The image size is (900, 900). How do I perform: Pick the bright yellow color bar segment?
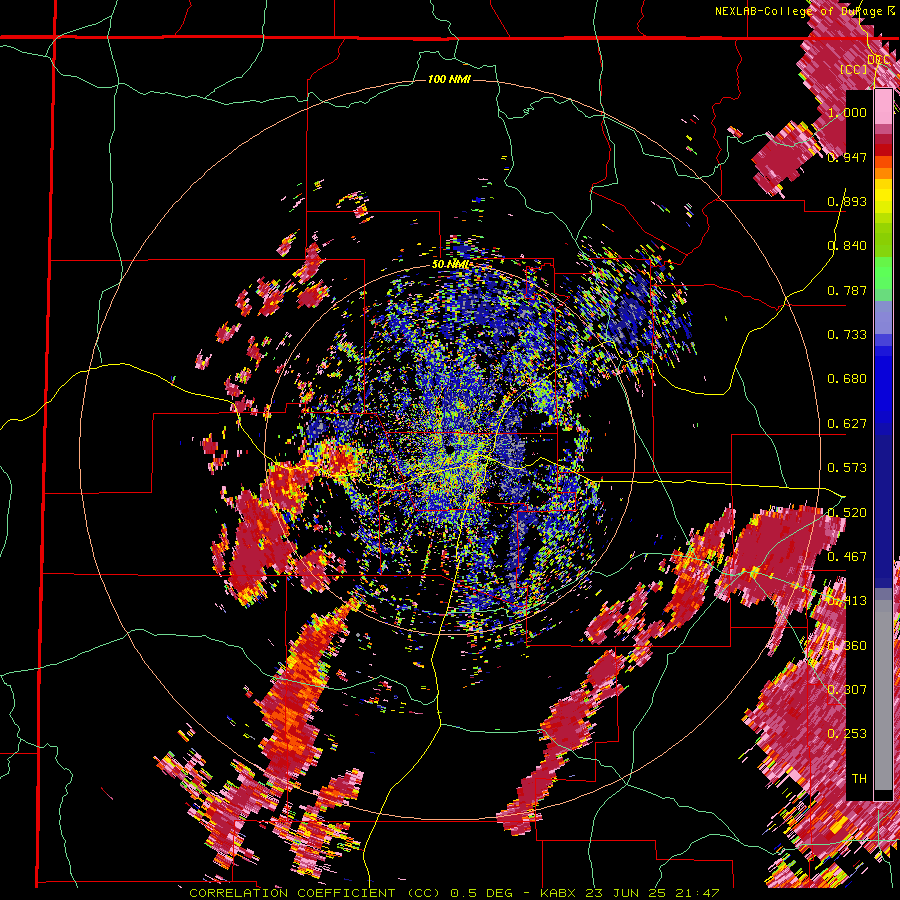click(x=883, y=196)
